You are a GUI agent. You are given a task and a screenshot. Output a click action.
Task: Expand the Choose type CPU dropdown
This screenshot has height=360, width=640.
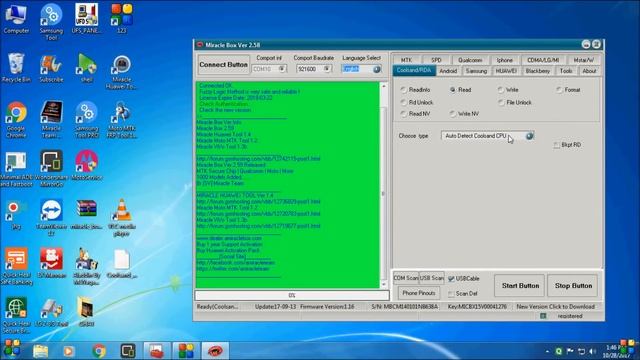point(529,136)
